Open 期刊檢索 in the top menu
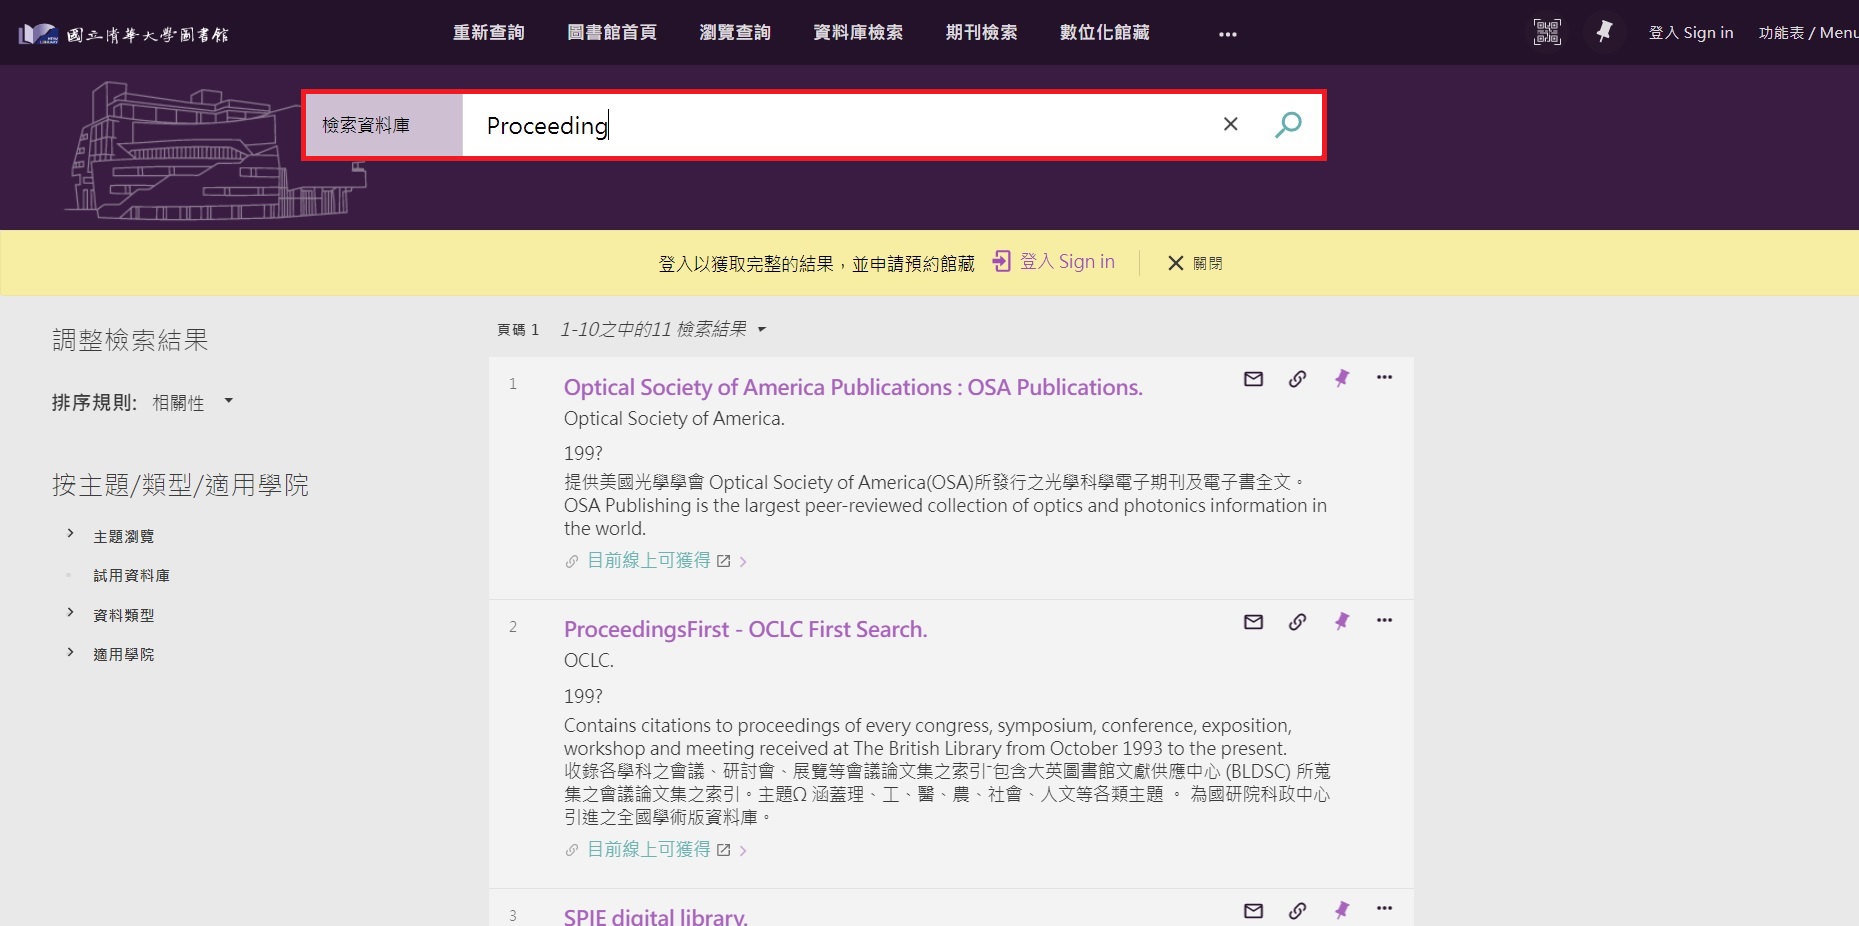Image resolution: width=1859 pixels, height=926 pixels. [981, 33]
